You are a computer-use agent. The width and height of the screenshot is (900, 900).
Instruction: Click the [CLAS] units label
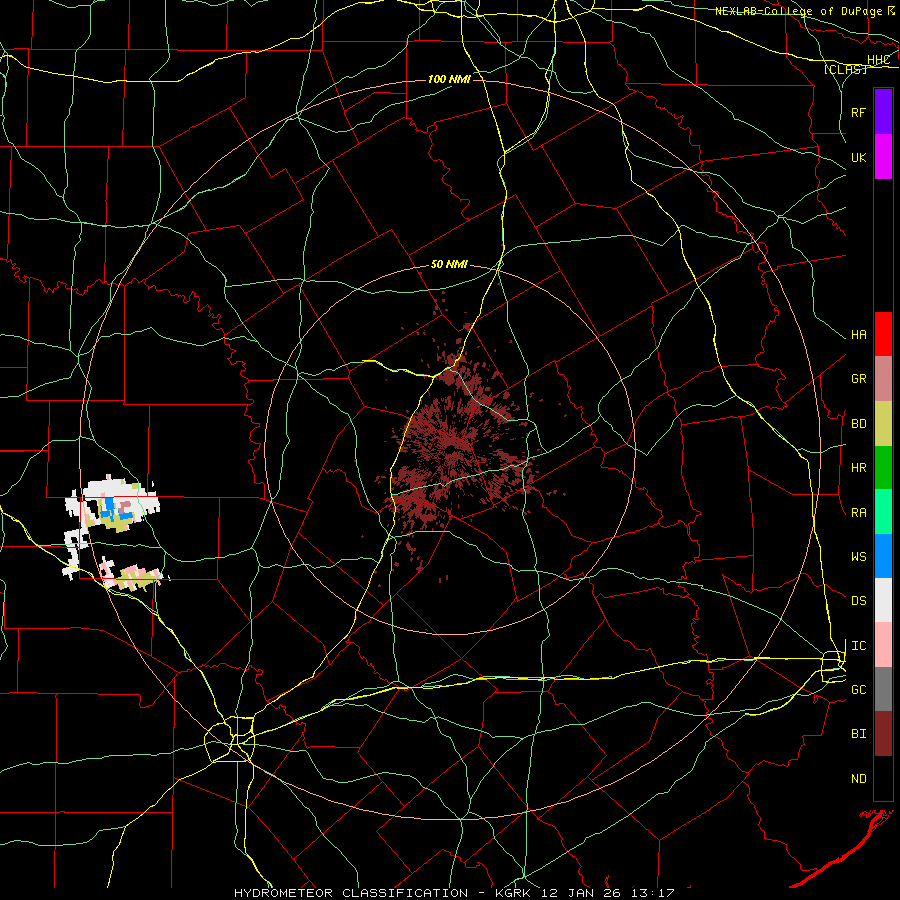(x=845, y=69)
